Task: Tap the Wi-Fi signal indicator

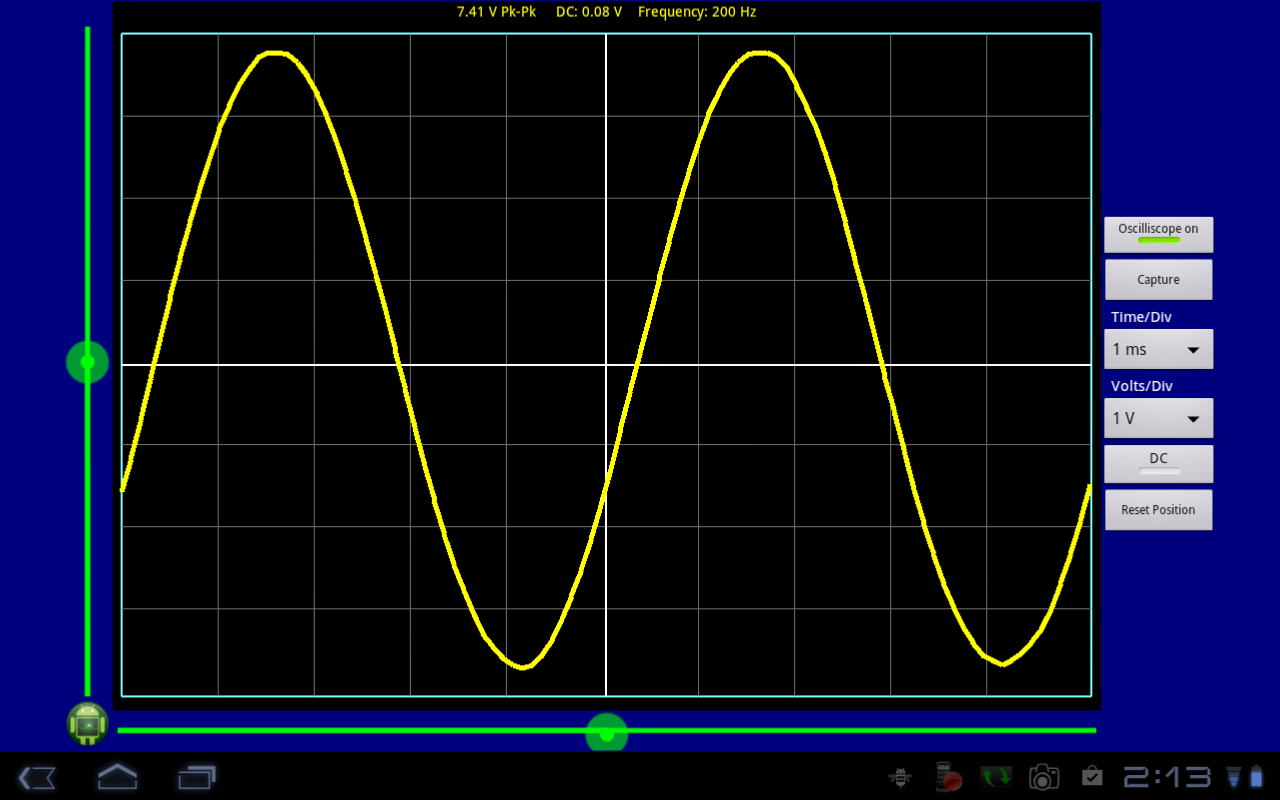Action: 1234,777
